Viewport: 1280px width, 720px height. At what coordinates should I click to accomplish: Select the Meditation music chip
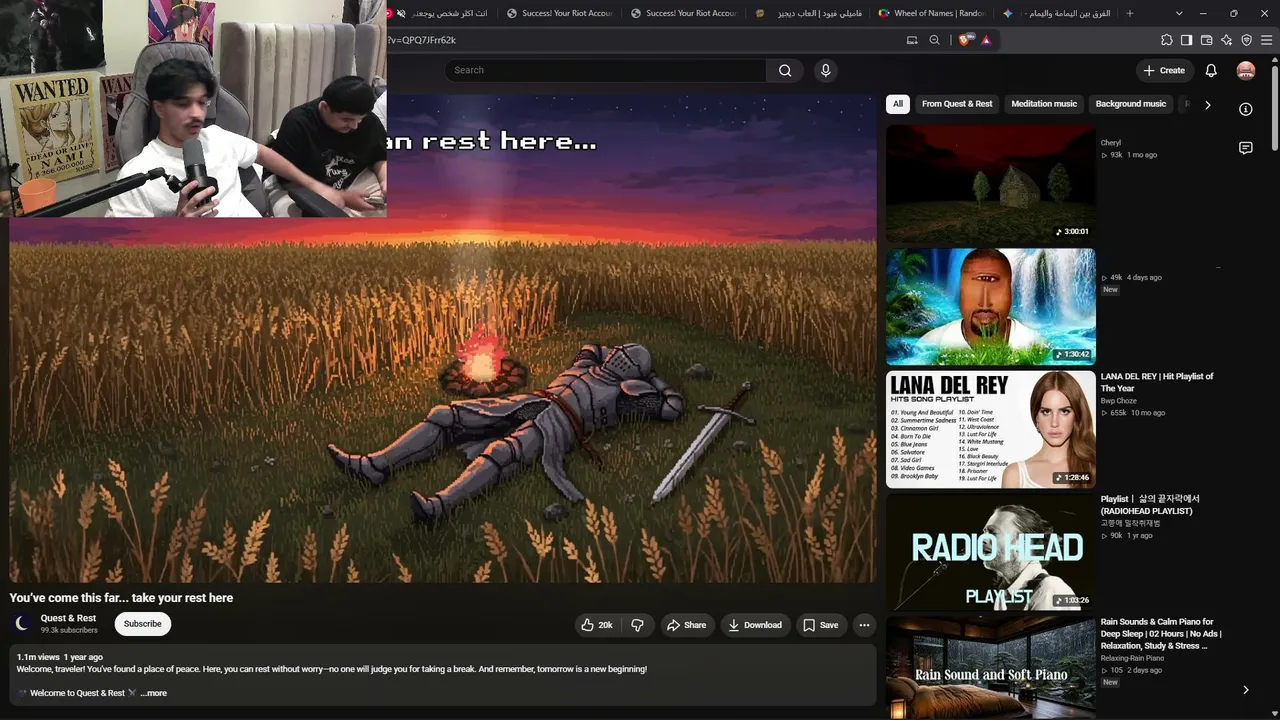pyautogui.click(x=1044, y=104)
